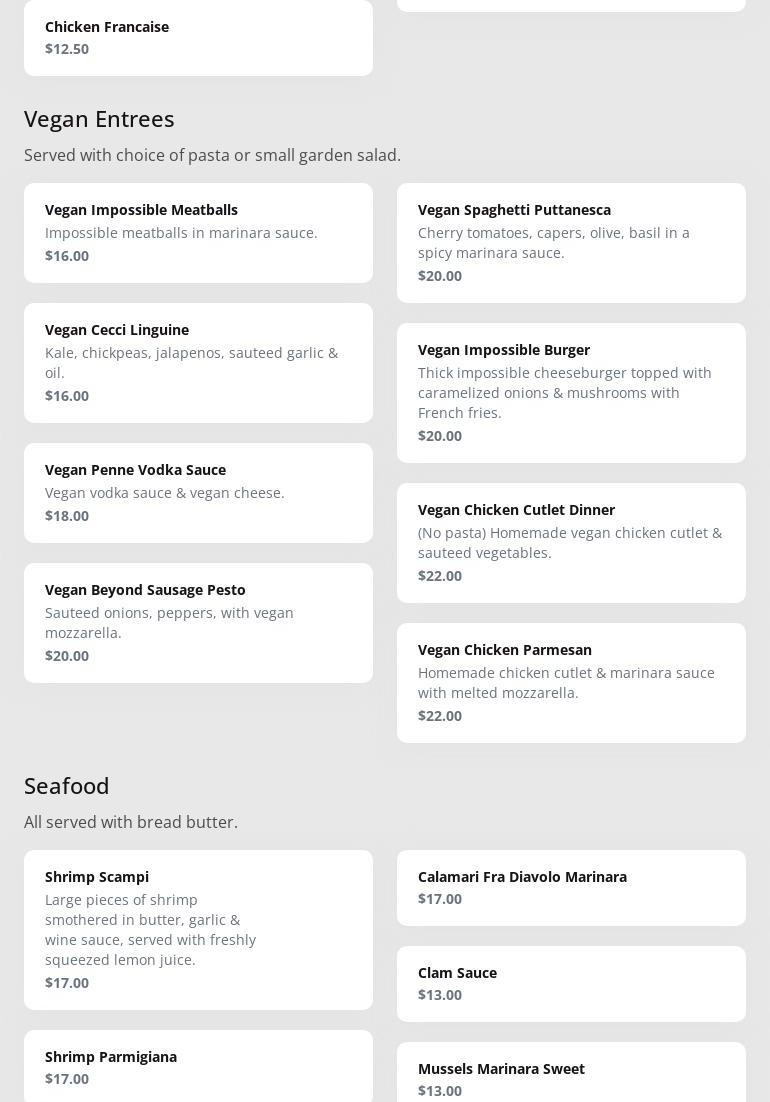770x1102 pixels.
Task: Click the $18.00 price under Vegan Penne
Action: pyautogui.click(x=67, y=516)
